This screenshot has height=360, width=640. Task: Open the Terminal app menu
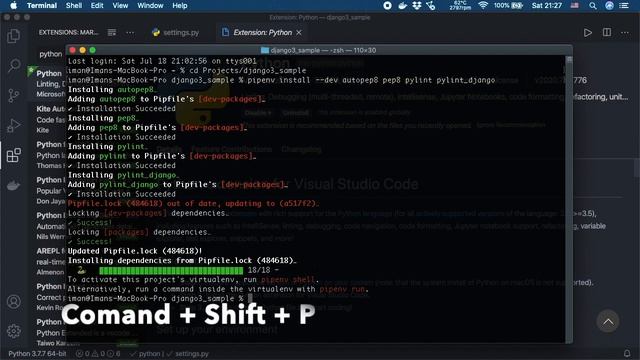click(42, 5)
